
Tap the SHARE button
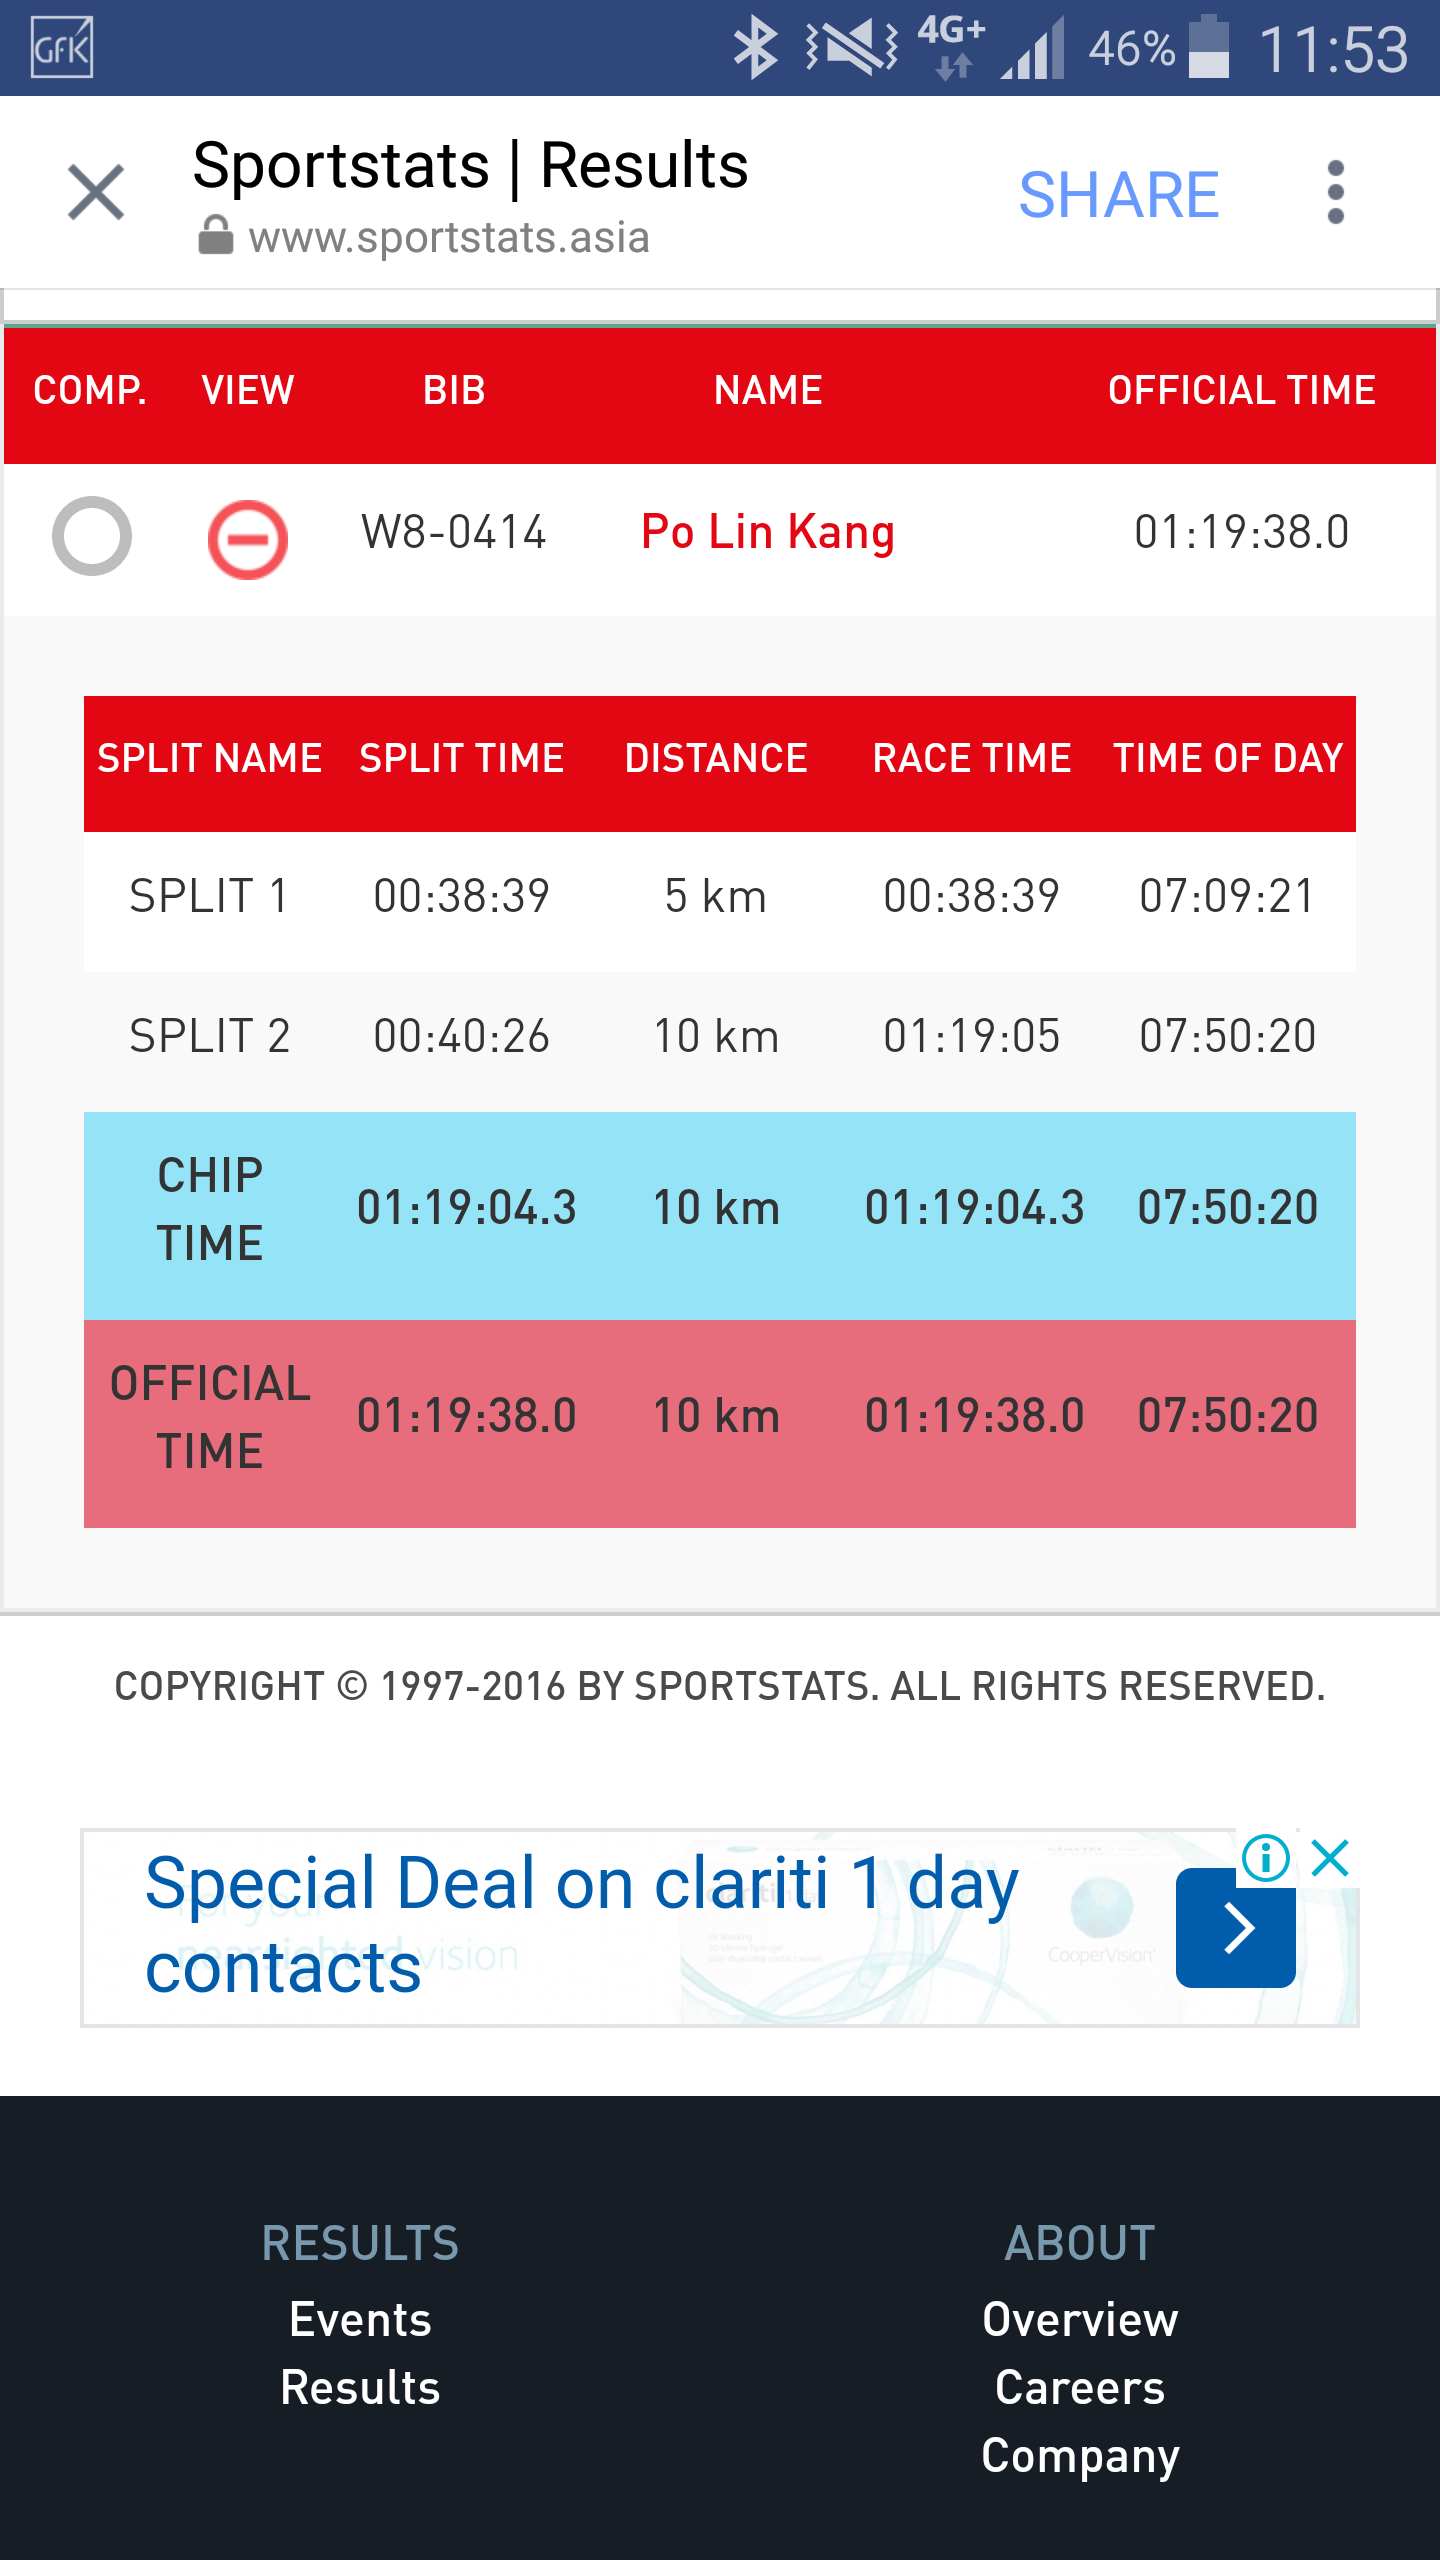[x=1118, y=194]
